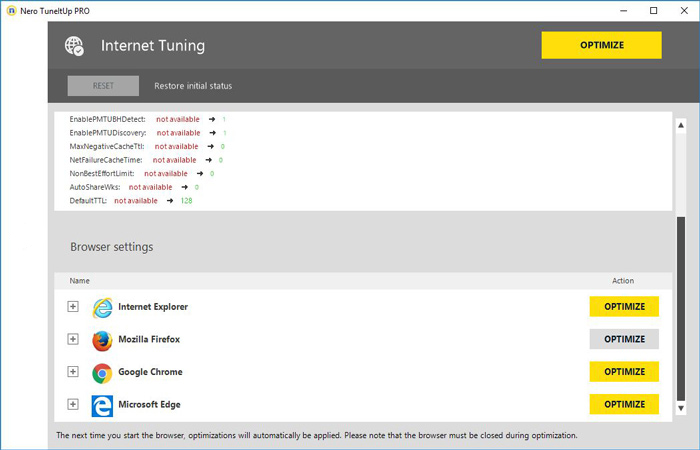Optimize Google Chrome settings

pyautogui.click(x=624, y=372)
